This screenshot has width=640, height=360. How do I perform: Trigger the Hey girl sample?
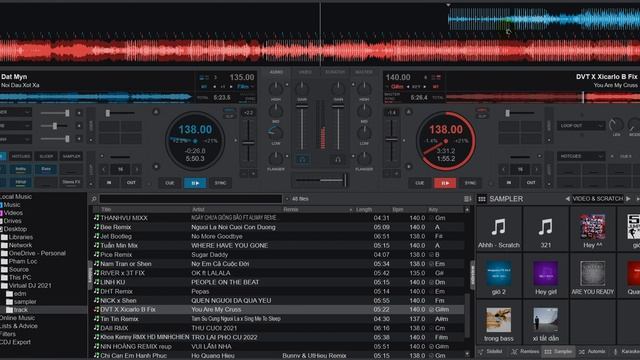[x=546, y=276]
